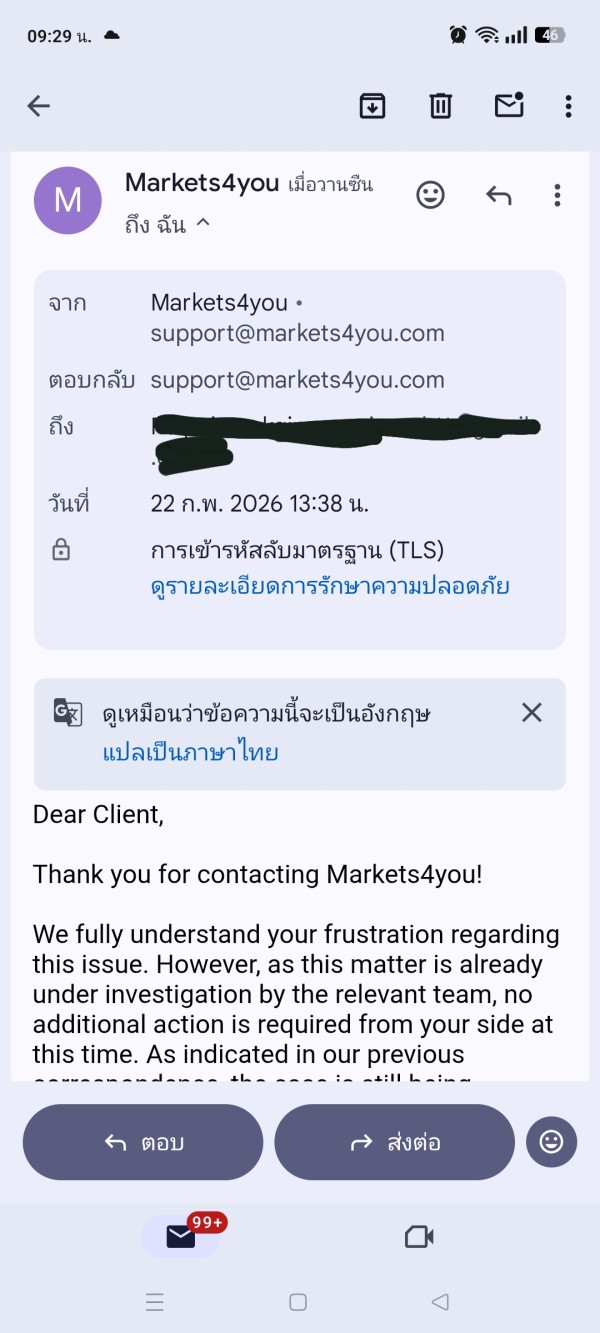The image size is (600, 1333).
Task: Mark the email as unread
Action: (509, 105)
